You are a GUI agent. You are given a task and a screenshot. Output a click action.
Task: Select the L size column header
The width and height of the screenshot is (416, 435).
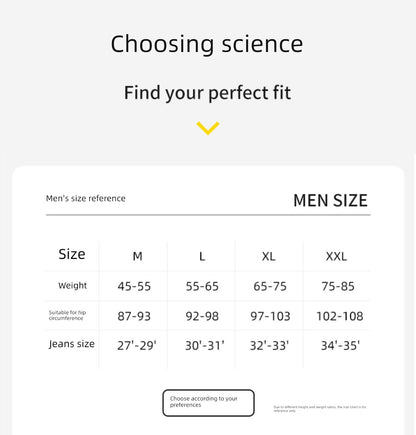[x=202, y=256]
